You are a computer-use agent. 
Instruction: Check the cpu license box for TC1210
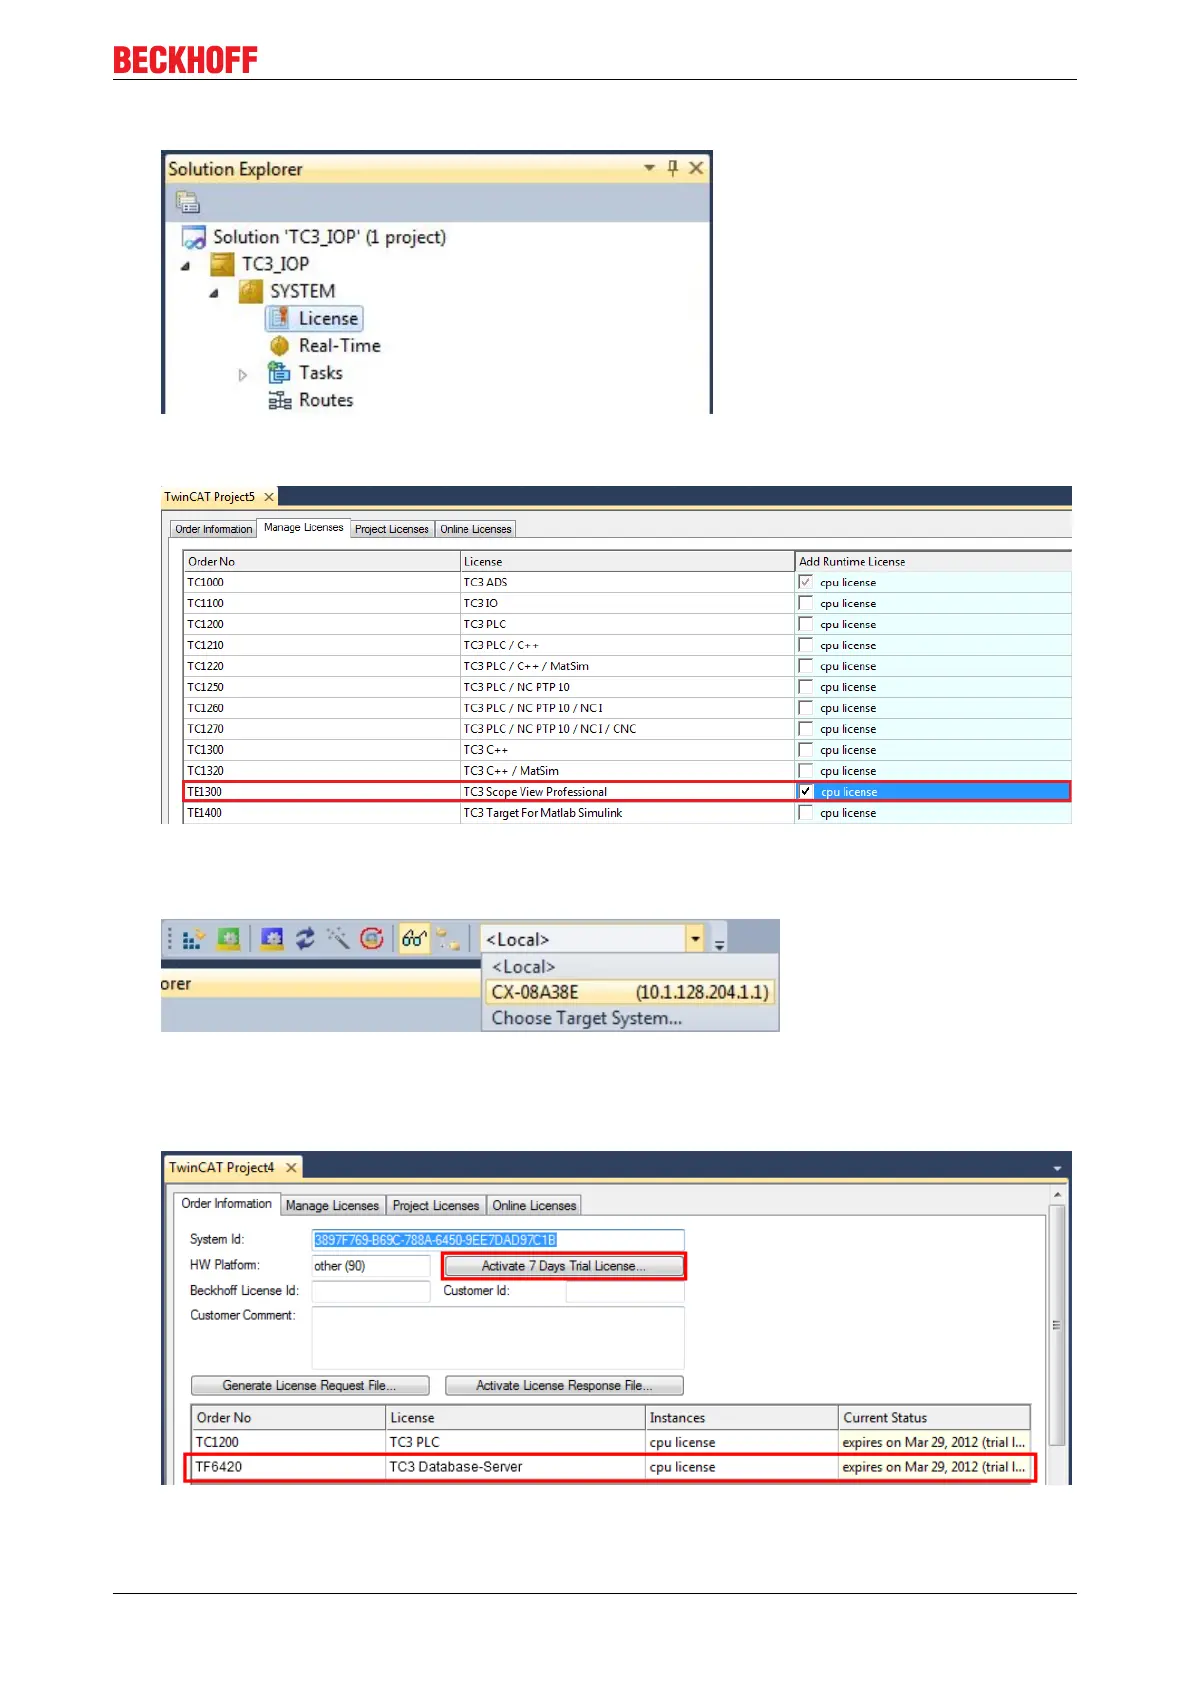[x=806, y=645]
